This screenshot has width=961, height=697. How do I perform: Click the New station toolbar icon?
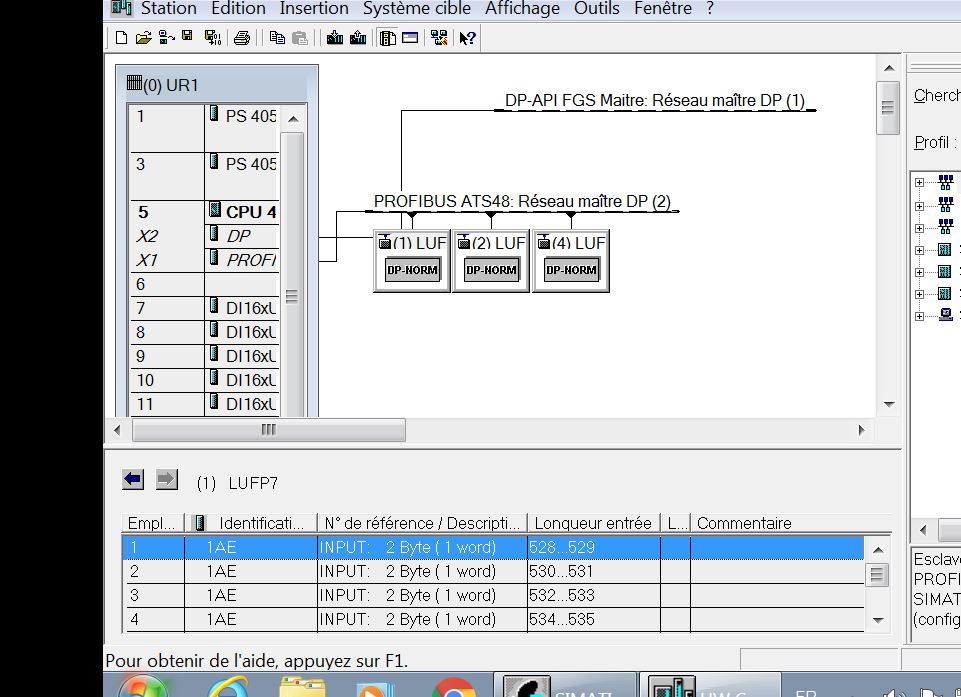(x=121, y=38)
